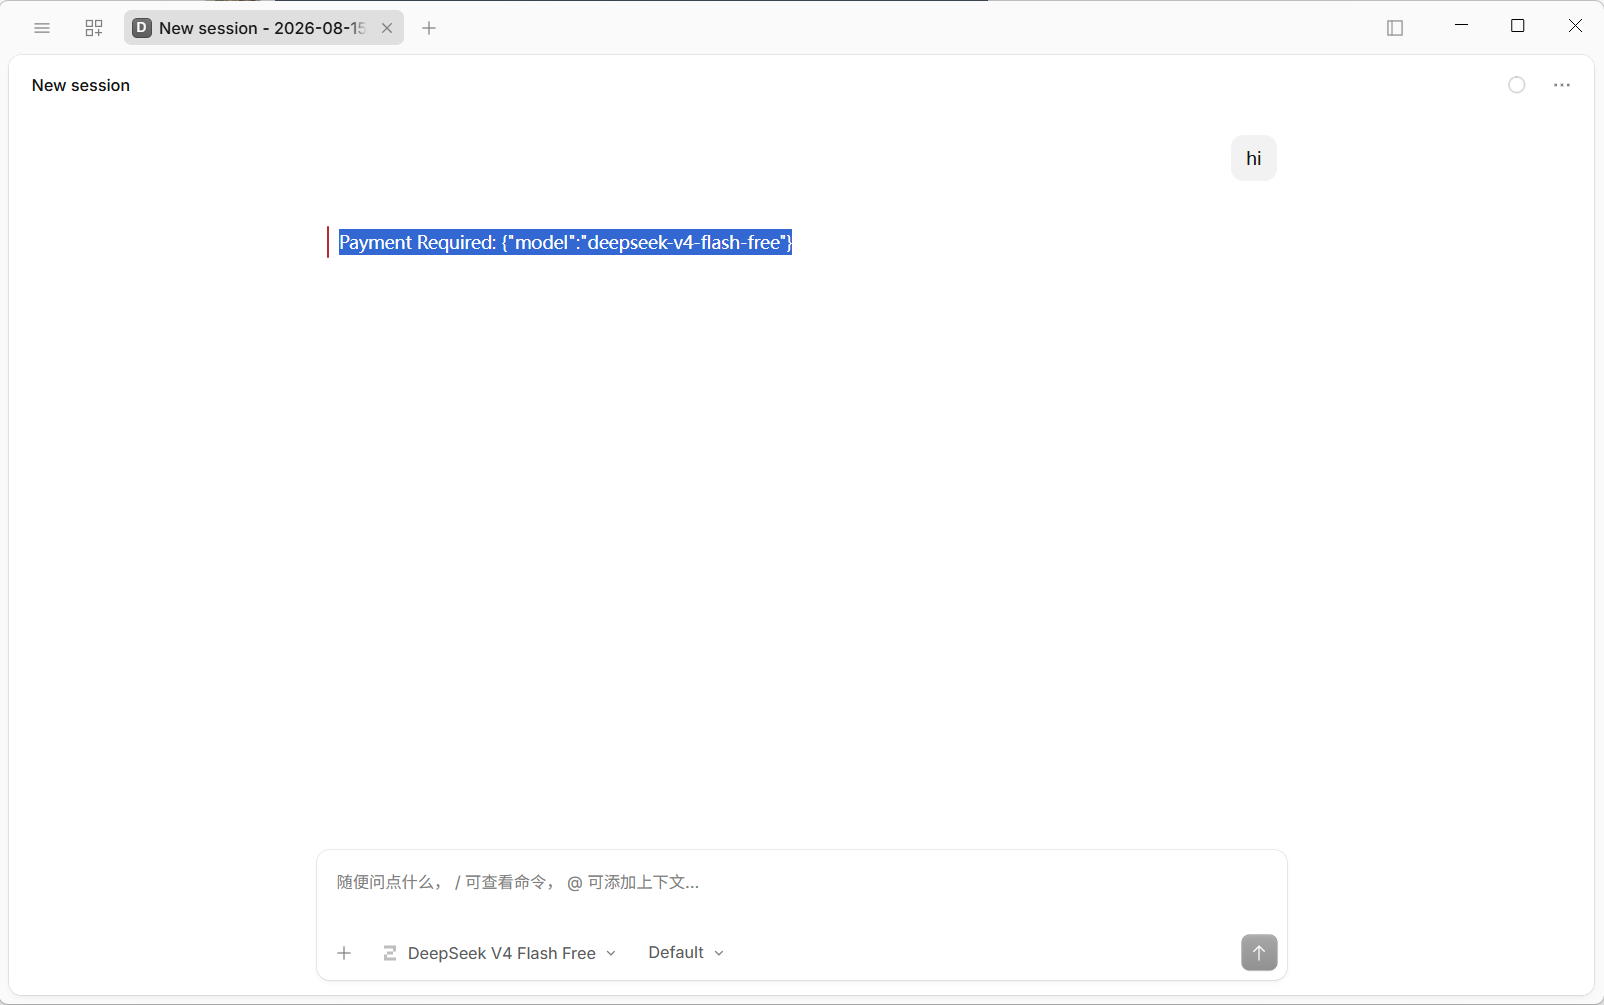Click the 'hi' user message bubble
1604x1005 pixels.
coord(1254,158)
